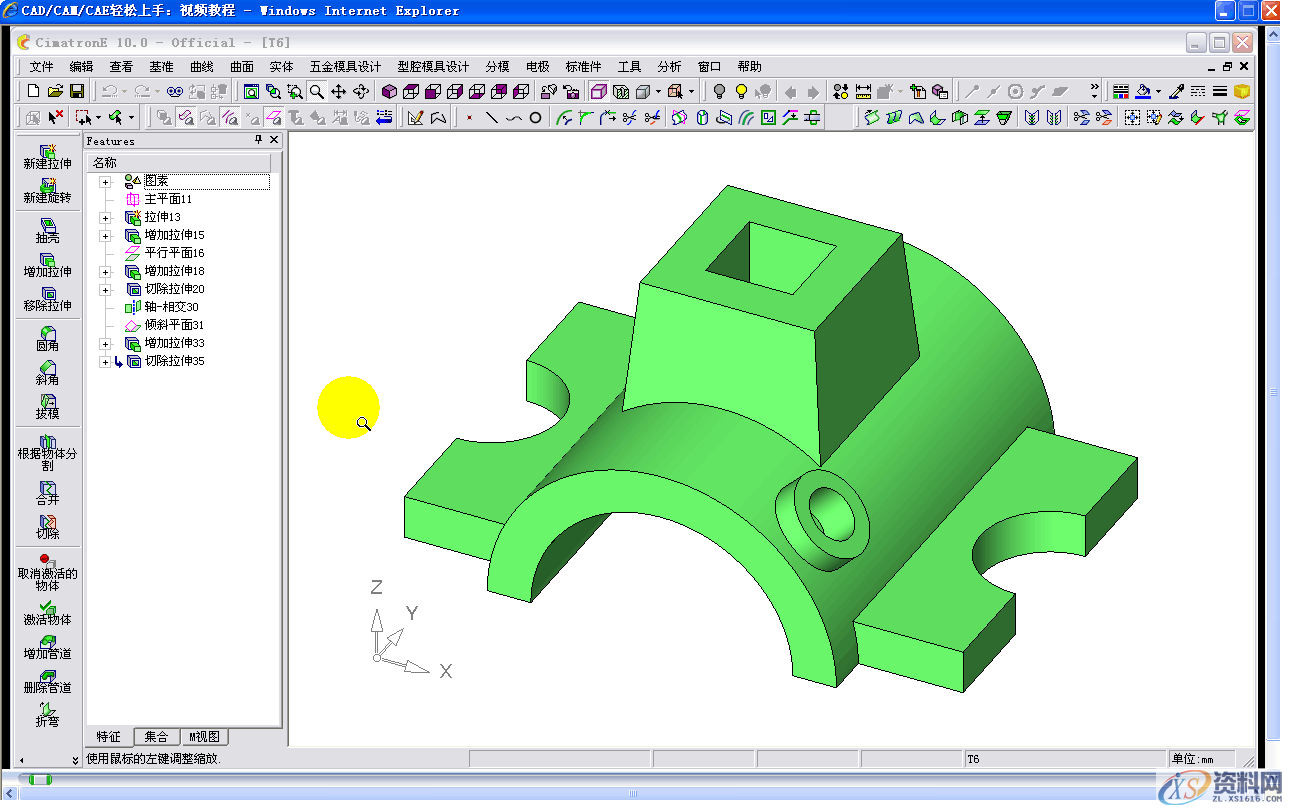Click the 合并 (Merge) tool in sidebar
Image resolution: width=1290 pixels, height=812 pixels.
point(47,492)
